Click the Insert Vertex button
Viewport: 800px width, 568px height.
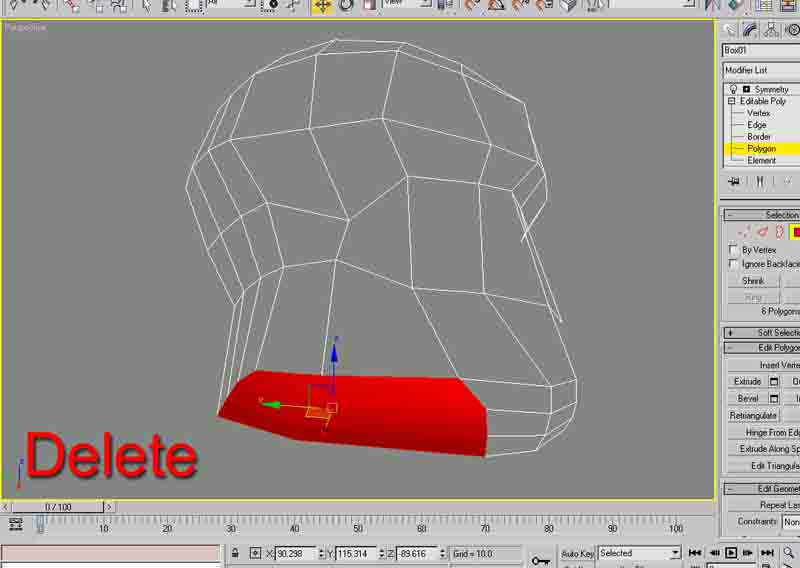764,365
